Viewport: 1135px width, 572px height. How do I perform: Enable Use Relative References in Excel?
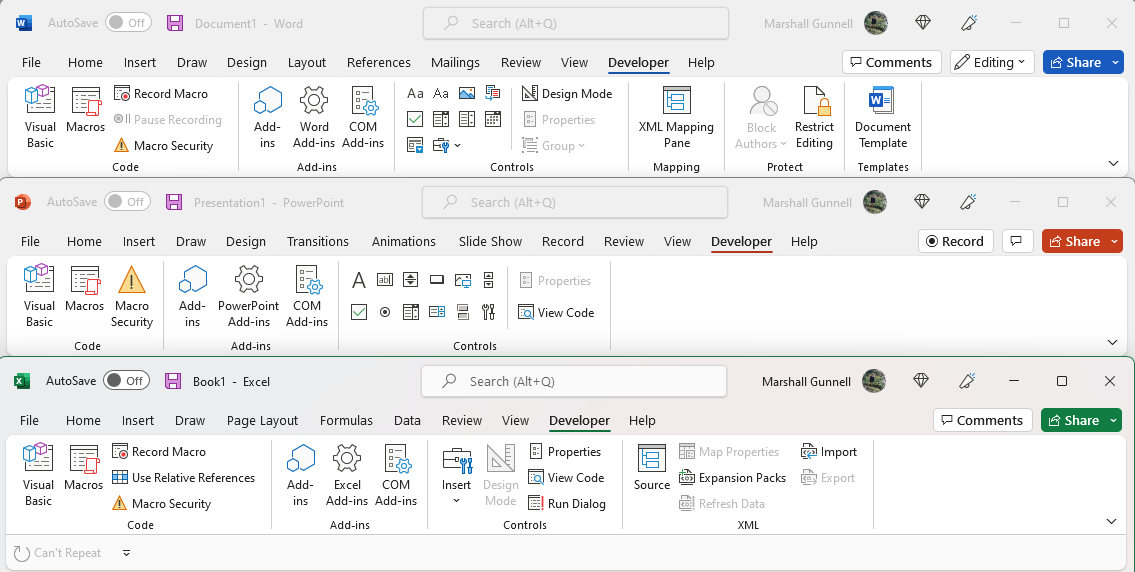(x=183, y=478)
